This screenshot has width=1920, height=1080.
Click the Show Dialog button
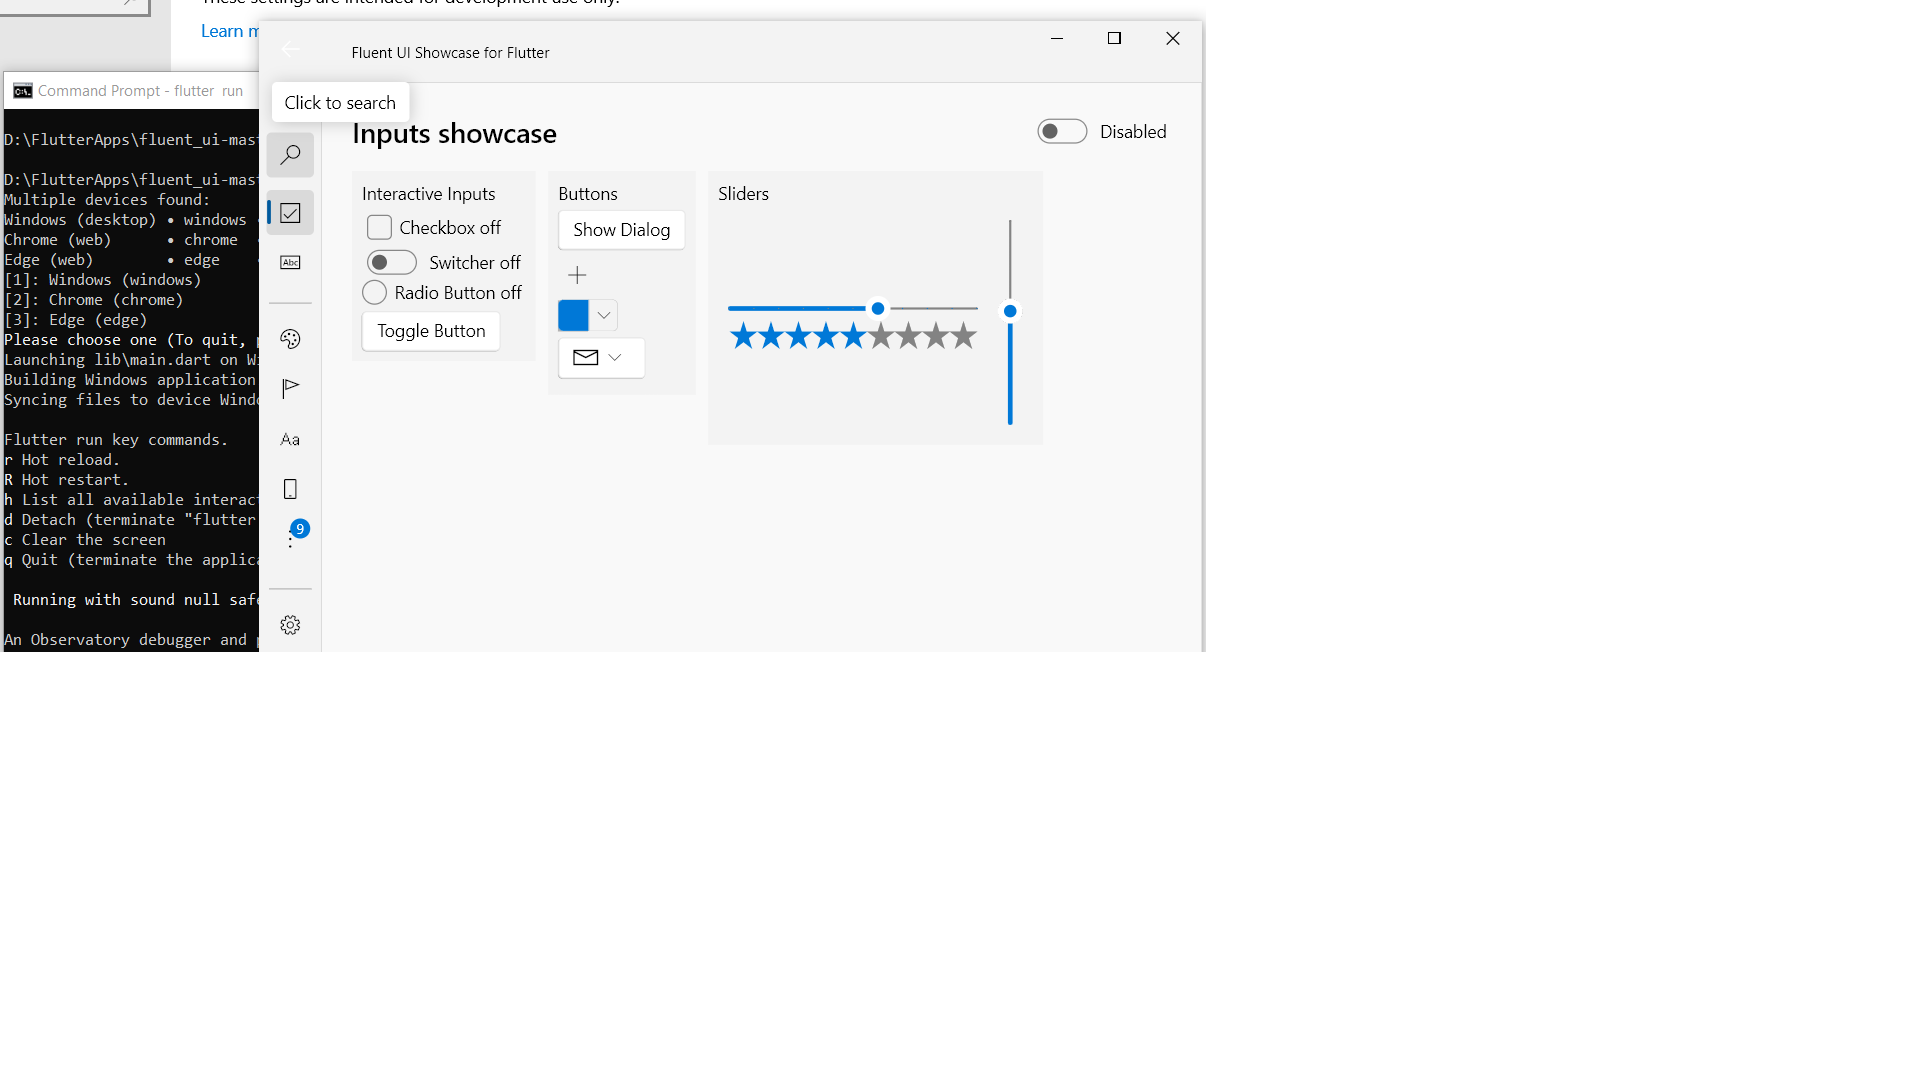(x=621, y=230)
